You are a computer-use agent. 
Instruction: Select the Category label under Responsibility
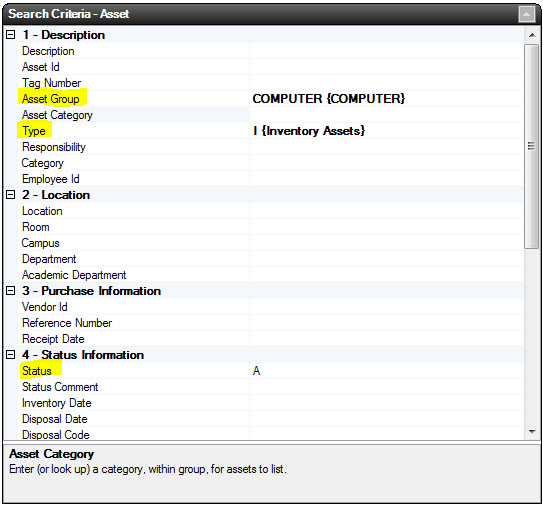point(43,163)
